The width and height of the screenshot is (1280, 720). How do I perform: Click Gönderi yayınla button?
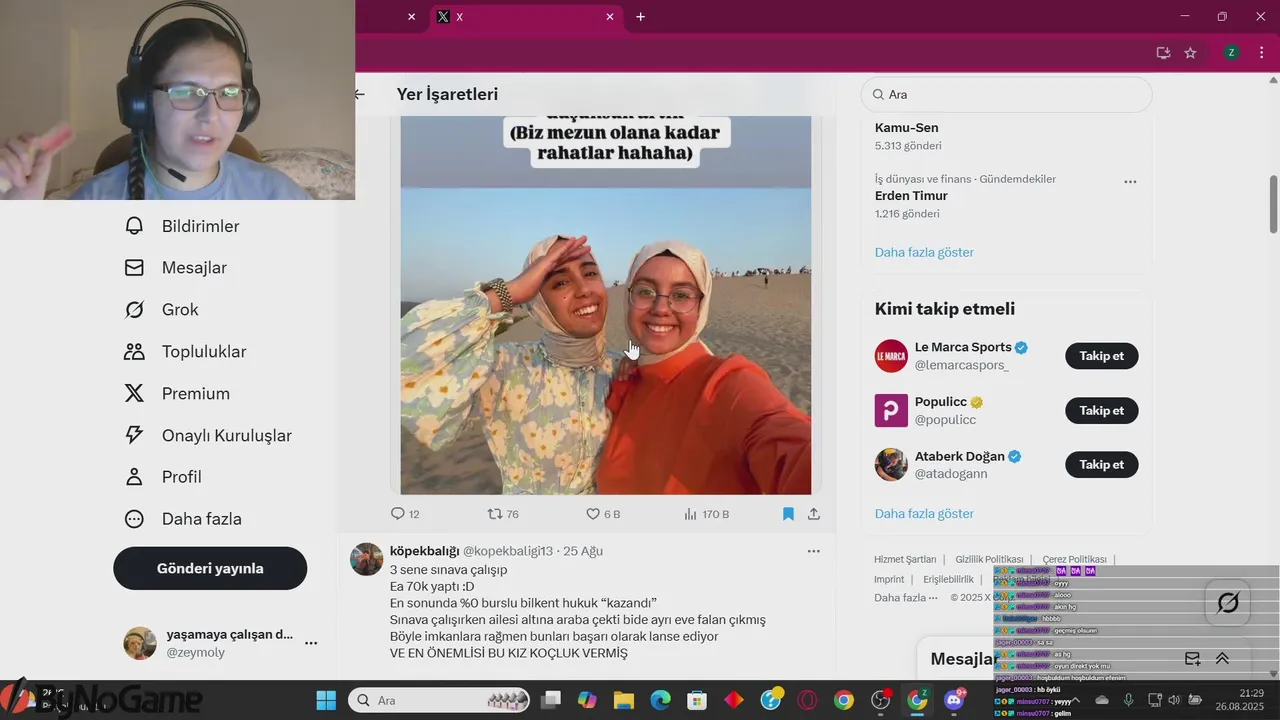[210, 568]
